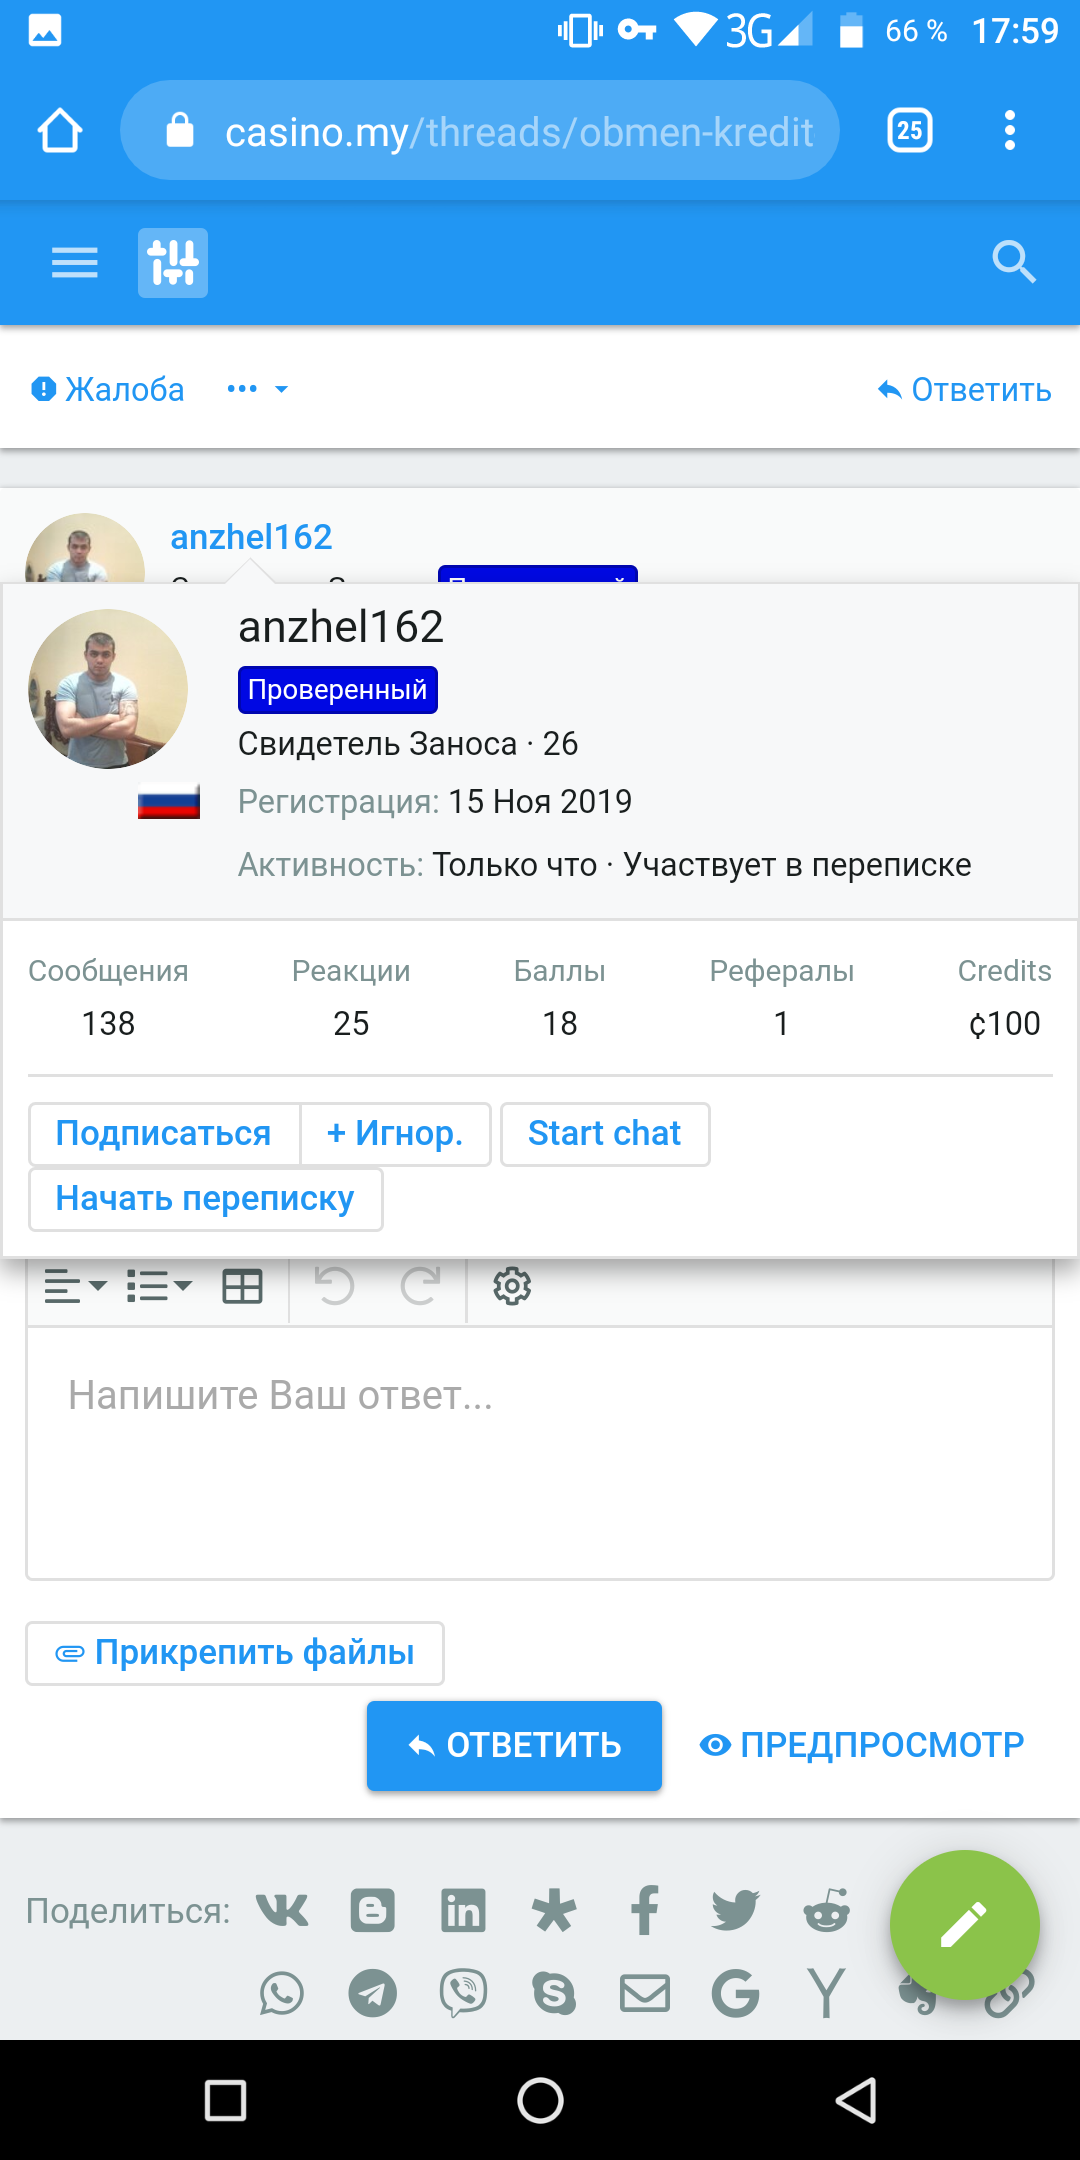Expand the three-dots more options dropdown
Viewport: 1080px width, 2160px height.
point(257,389)
